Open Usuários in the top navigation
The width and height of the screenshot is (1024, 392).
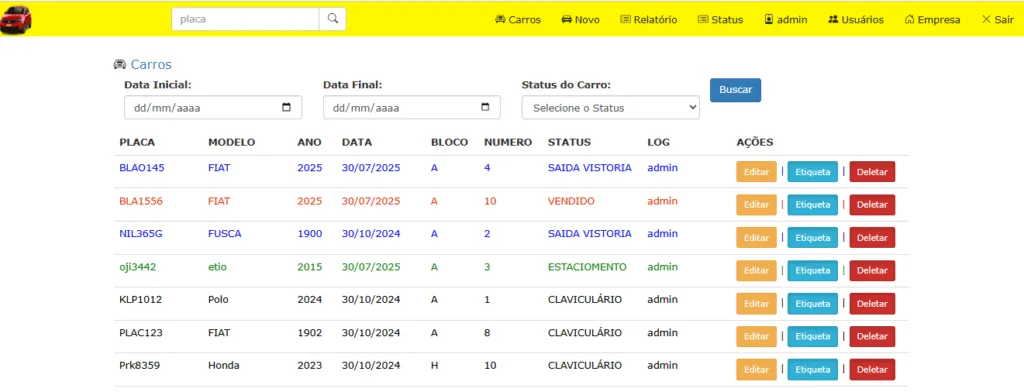[x=856, y=20]
